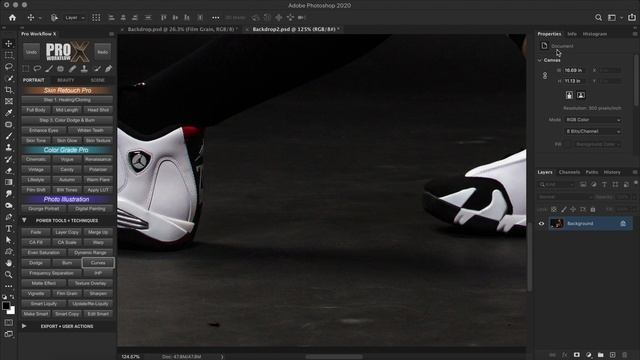Click the pen icon in Pro Workflow panel

[108, 69]
